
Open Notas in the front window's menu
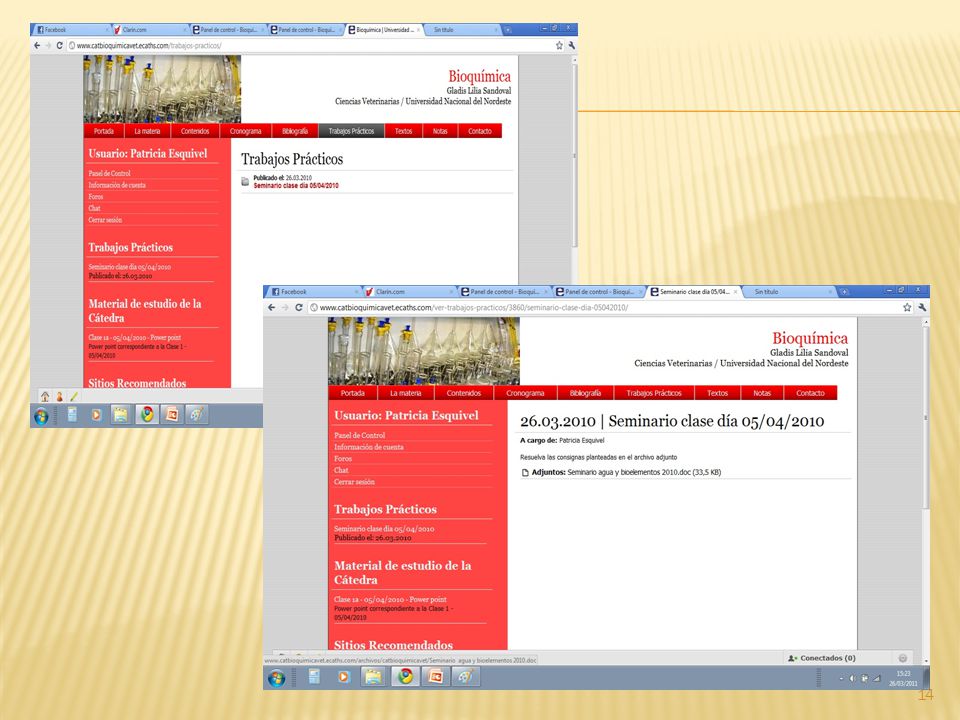(762, 393)
